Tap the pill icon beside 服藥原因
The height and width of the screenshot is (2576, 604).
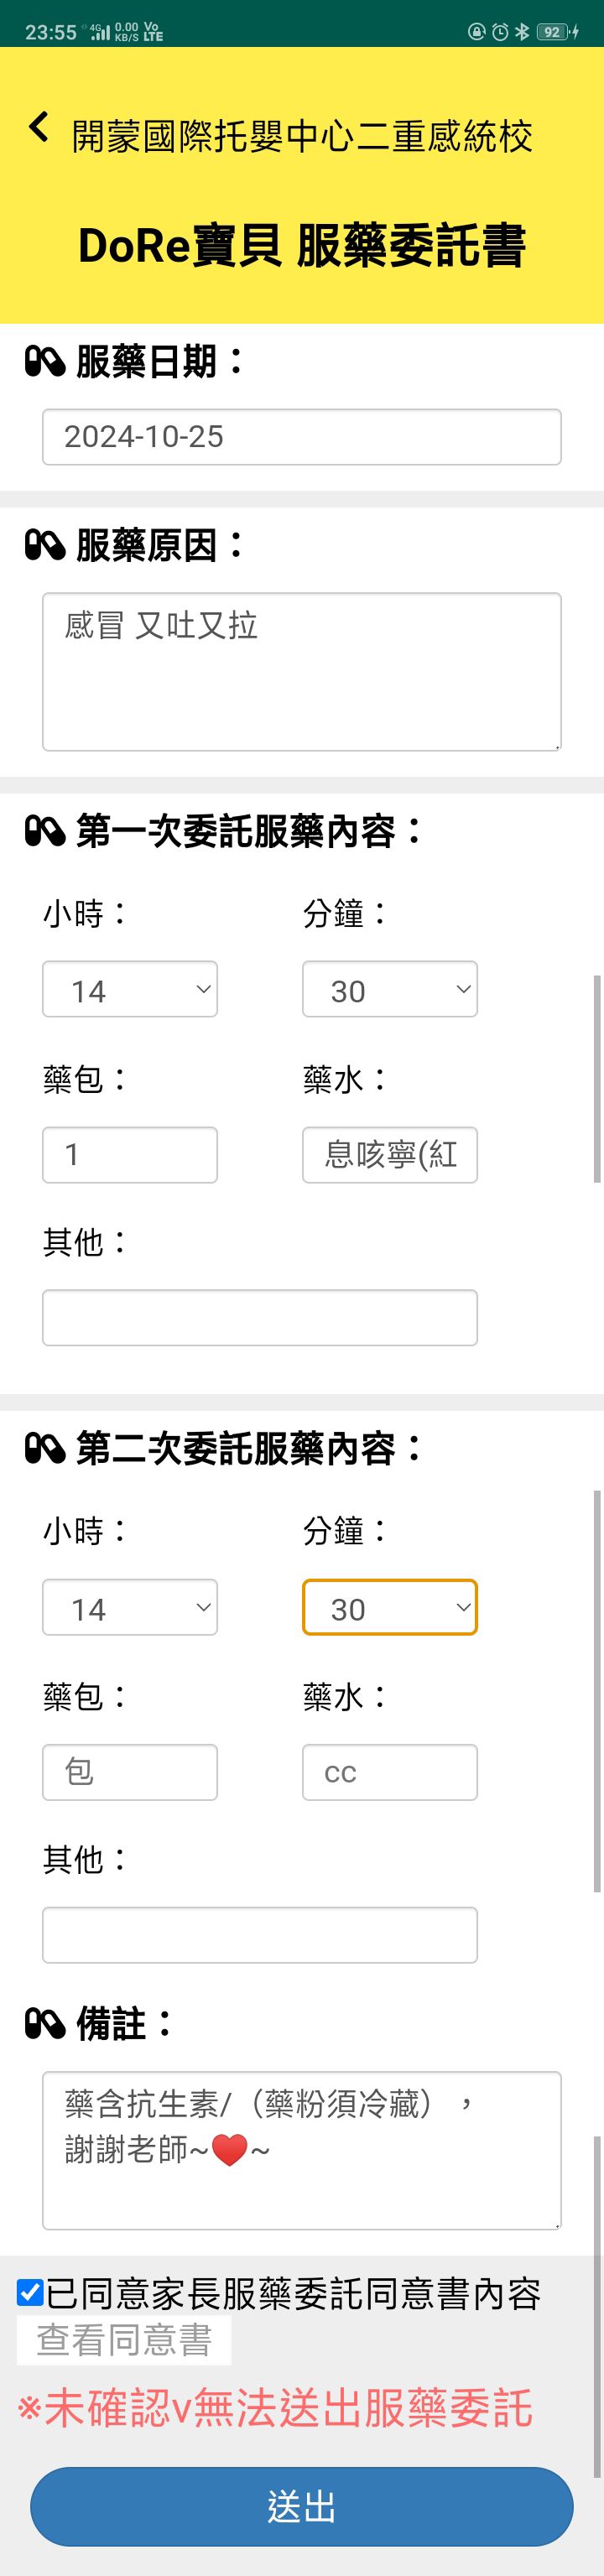tap(45, 545)
